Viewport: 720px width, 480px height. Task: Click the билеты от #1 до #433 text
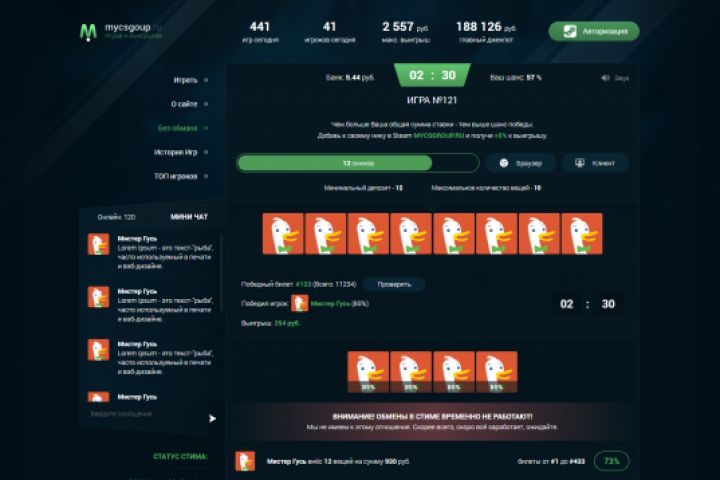click(551, 461)
